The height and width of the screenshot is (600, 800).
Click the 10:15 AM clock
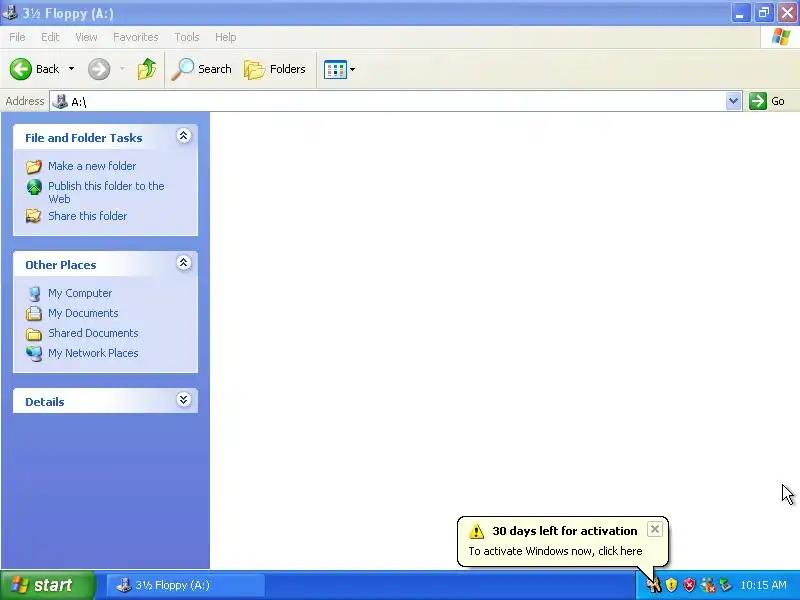click(763, 585)
